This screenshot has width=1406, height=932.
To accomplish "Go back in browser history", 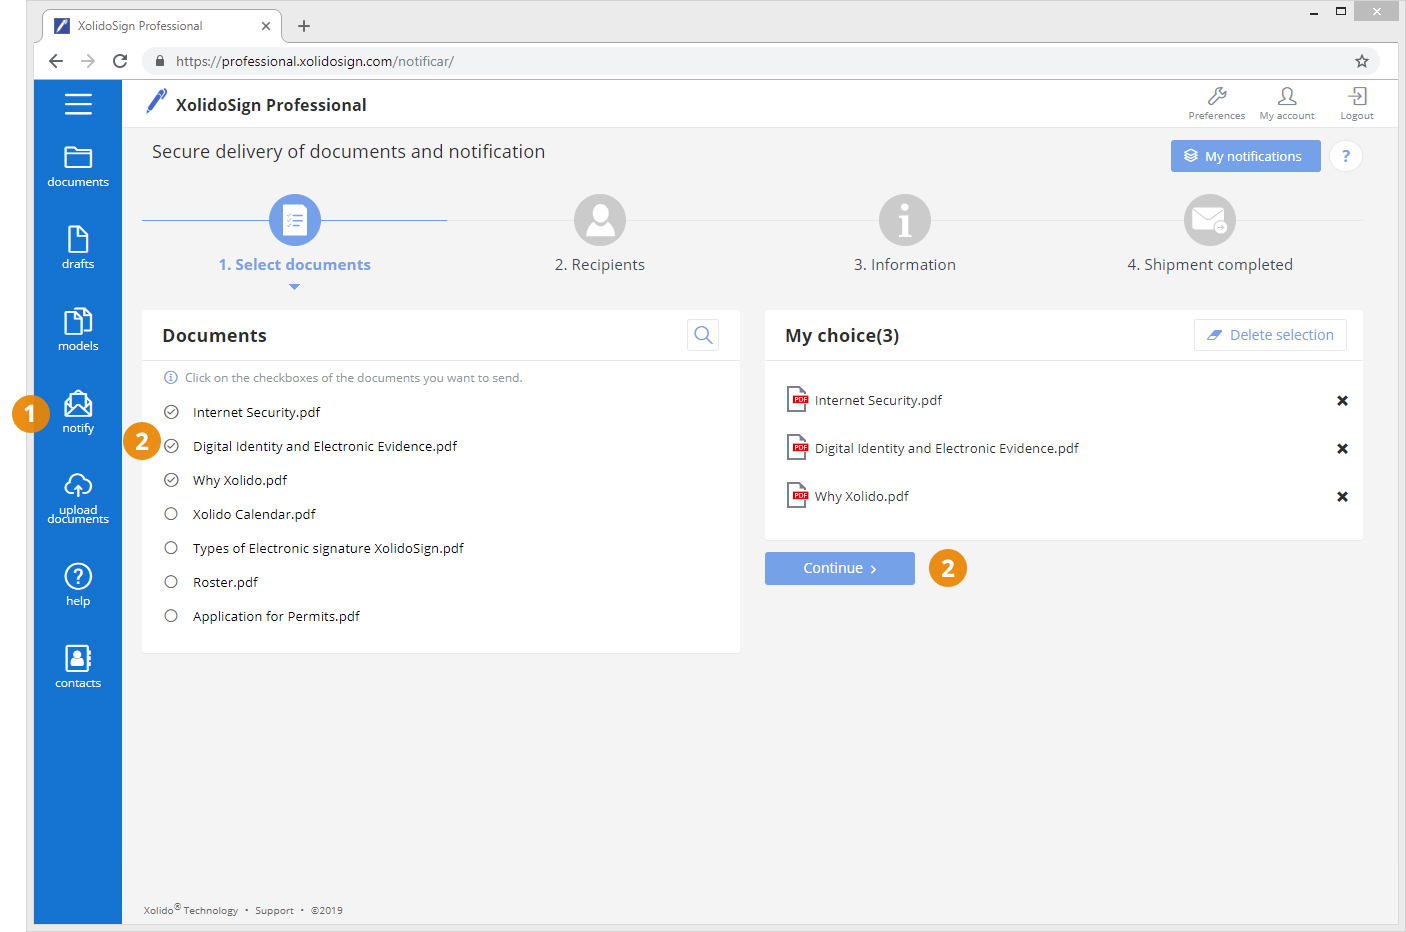I will pyautogui.click(x=56, y=61).
